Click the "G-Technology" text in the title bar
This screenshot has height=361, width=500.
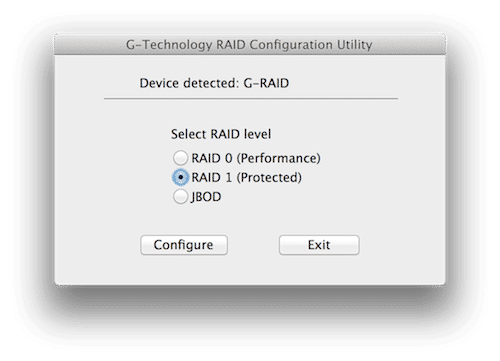click(169, 45)
